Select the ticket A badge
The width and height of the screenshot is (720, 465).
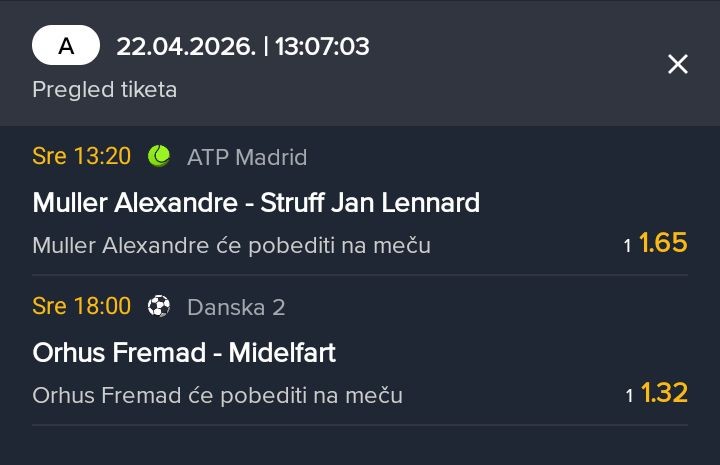click(x=66, y=46)
